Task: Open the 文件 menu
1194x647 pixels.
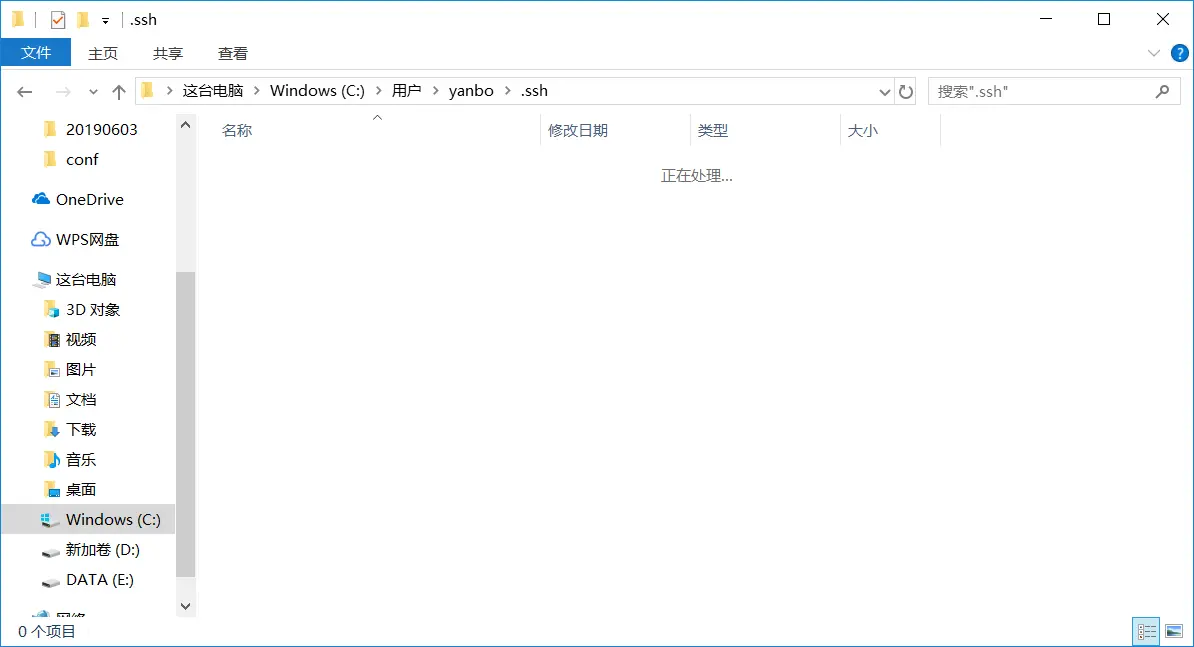Action: point(36,53)
